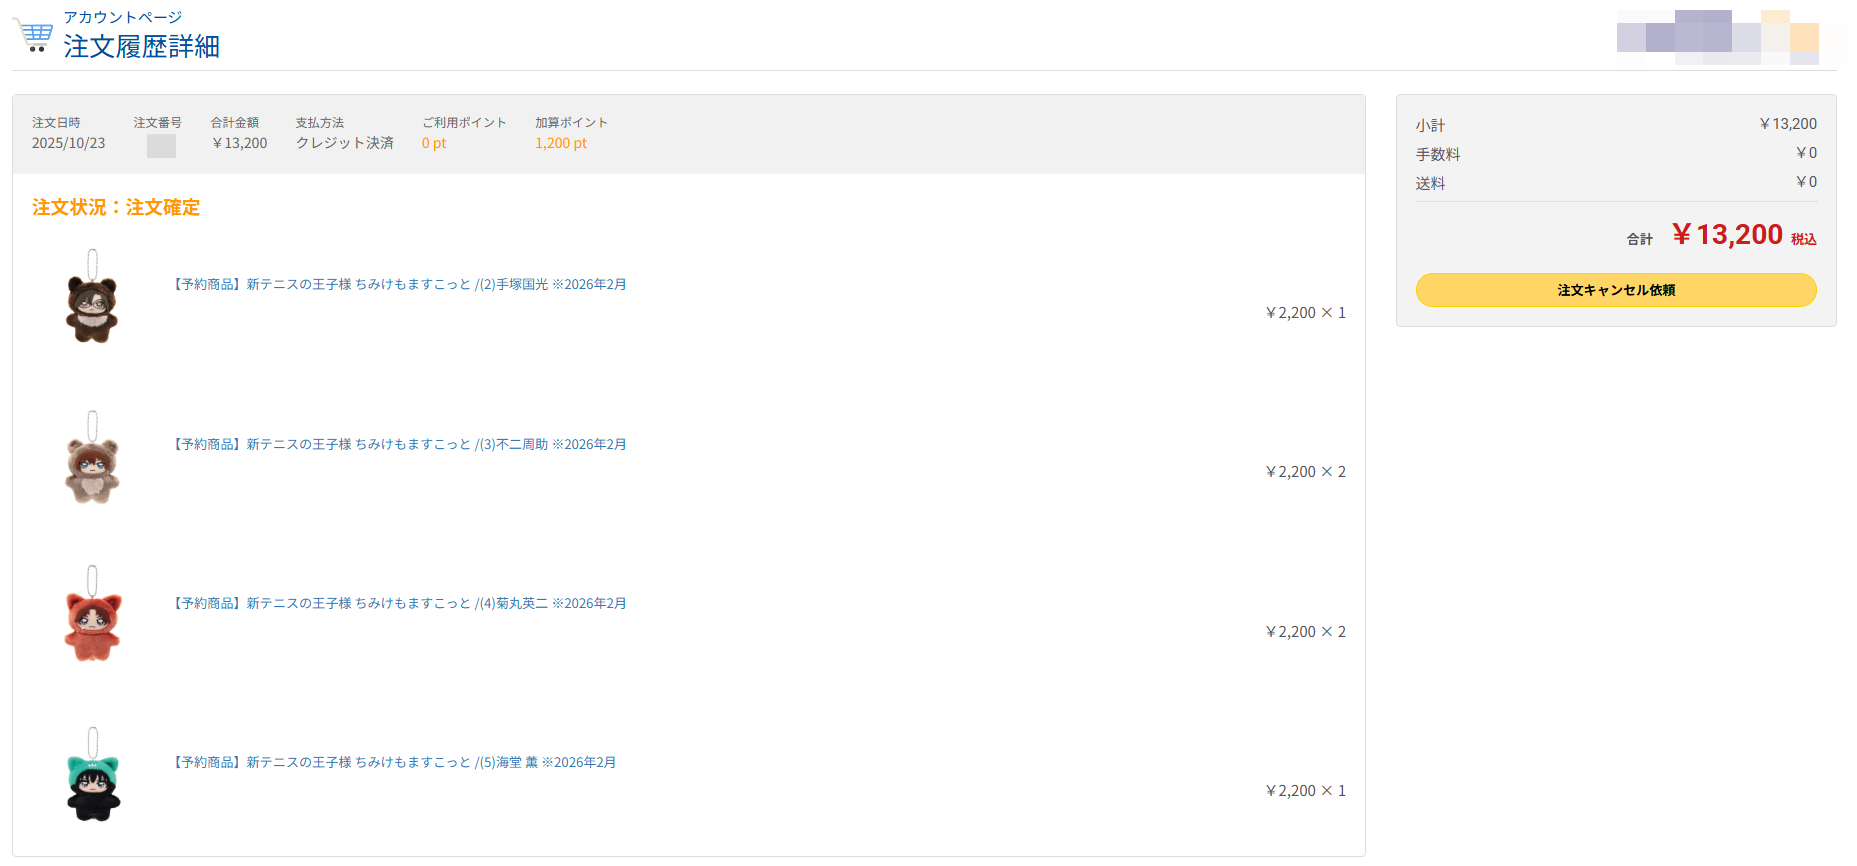Click the 0 pt used points value
The width and height of the screenshot is (1857, 866).
[x=433, y=144]
